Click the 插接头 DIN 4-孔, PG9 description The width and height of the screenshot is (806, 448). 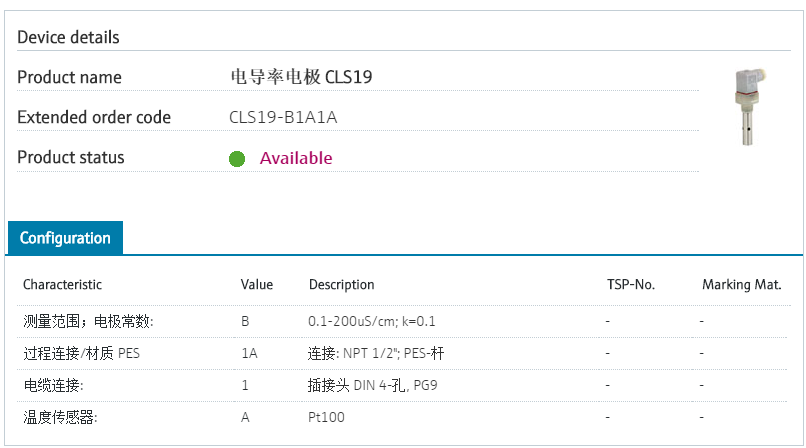[373, 385]
